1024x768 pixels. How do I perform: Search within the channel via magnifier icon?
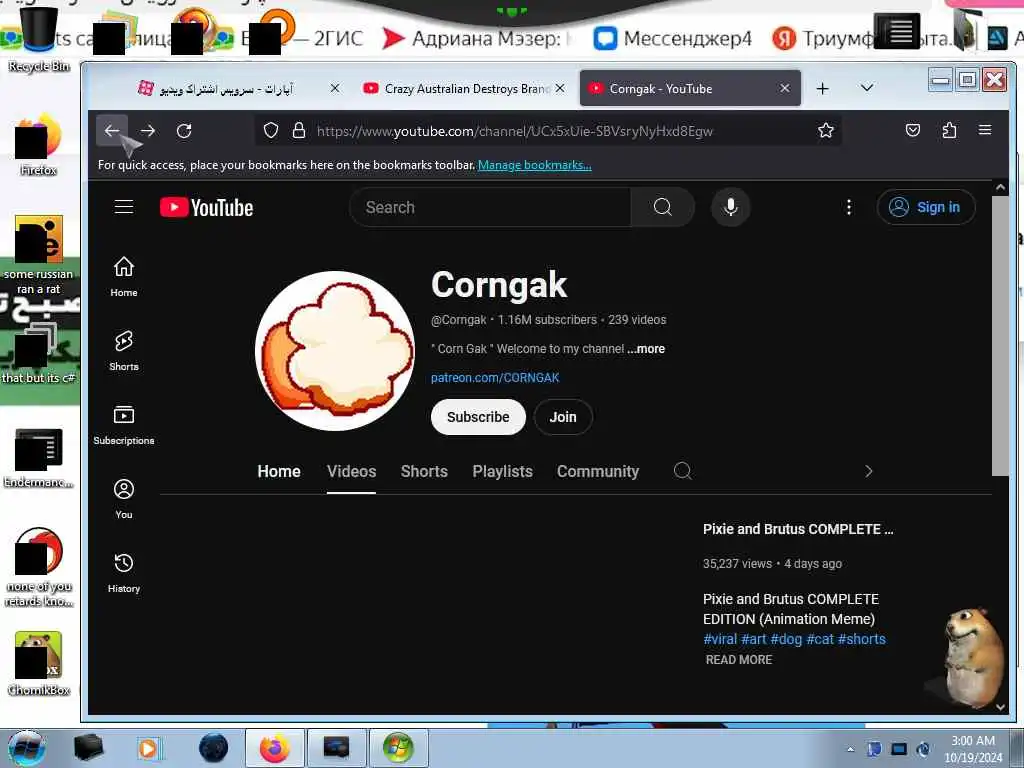click(x=682, y=471)
